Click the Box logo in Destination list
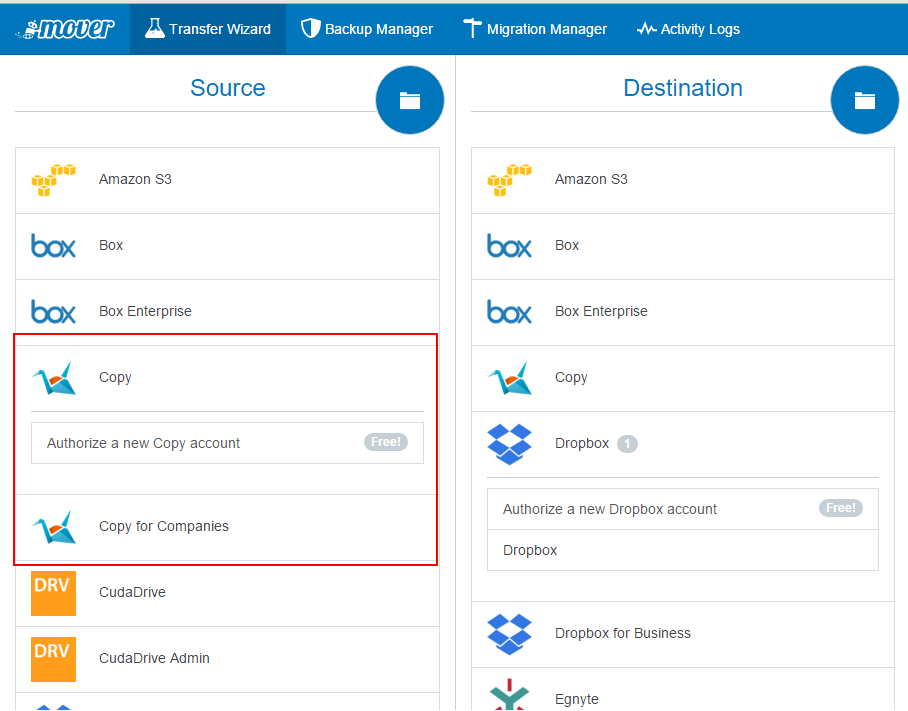Viewport: 908px width, 711px height. (510, 246)
